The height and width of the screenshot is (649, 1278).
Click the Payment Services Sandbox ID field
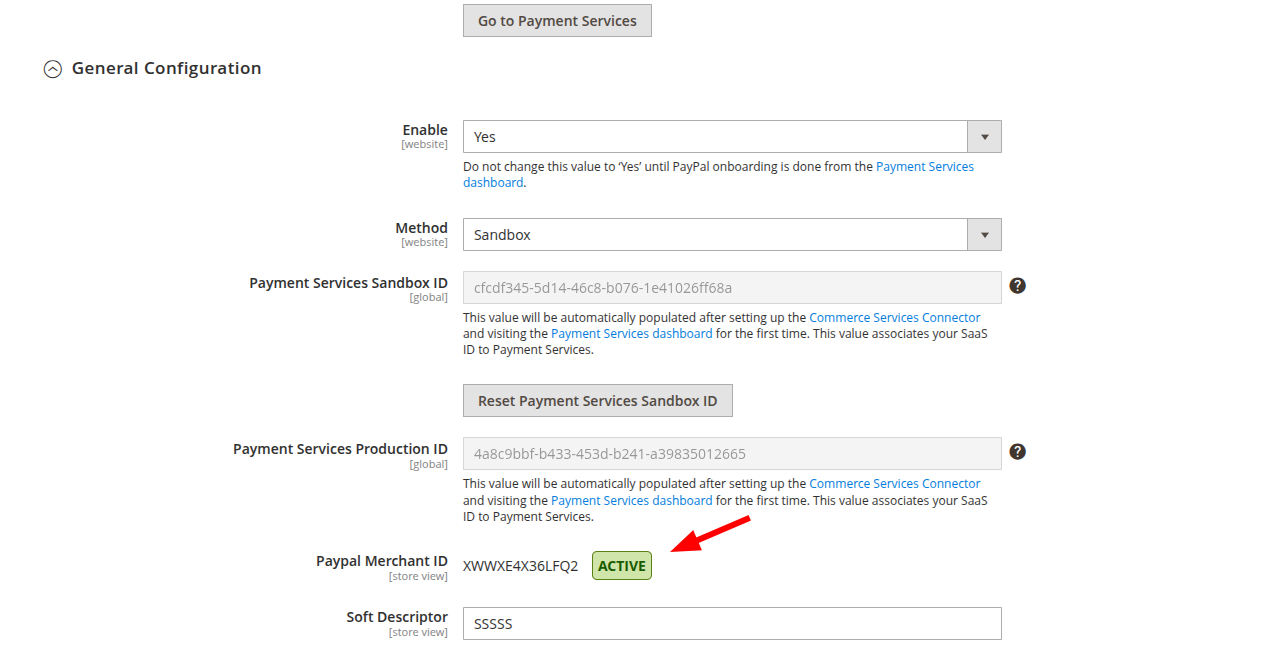coord(731,288)
